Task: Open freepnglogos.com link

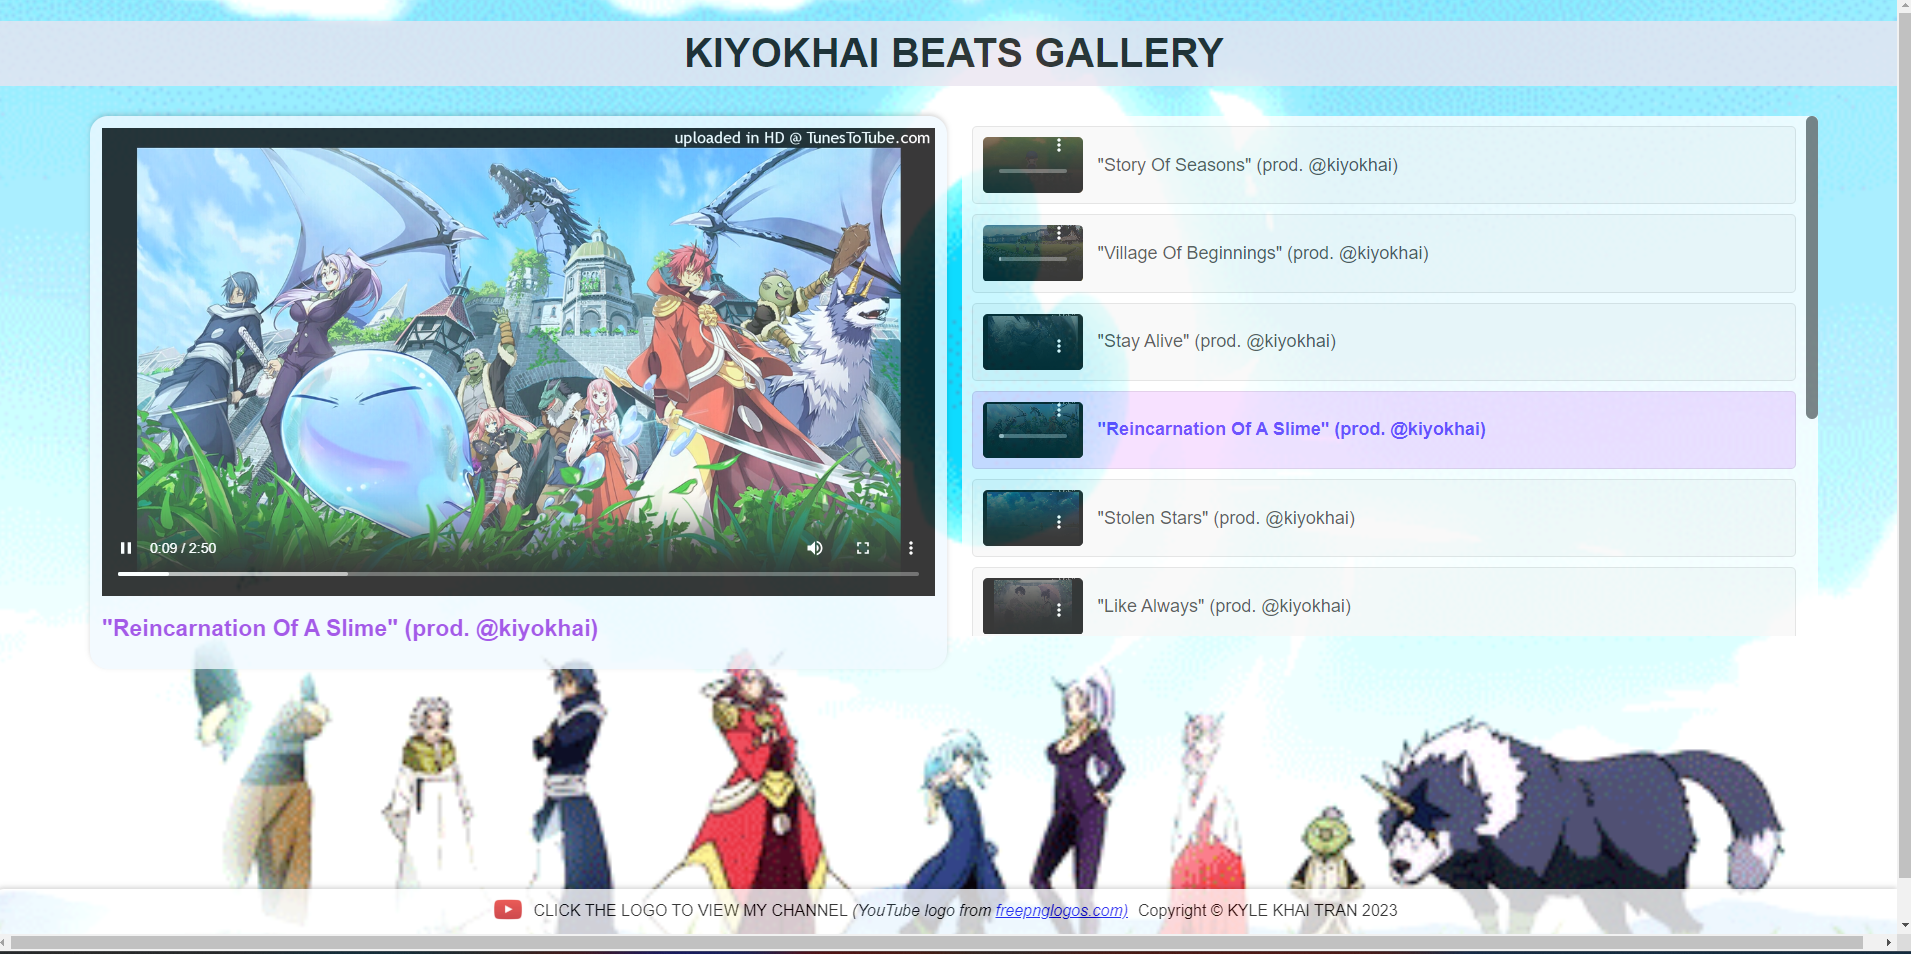Action: (x=1062, y=910)
